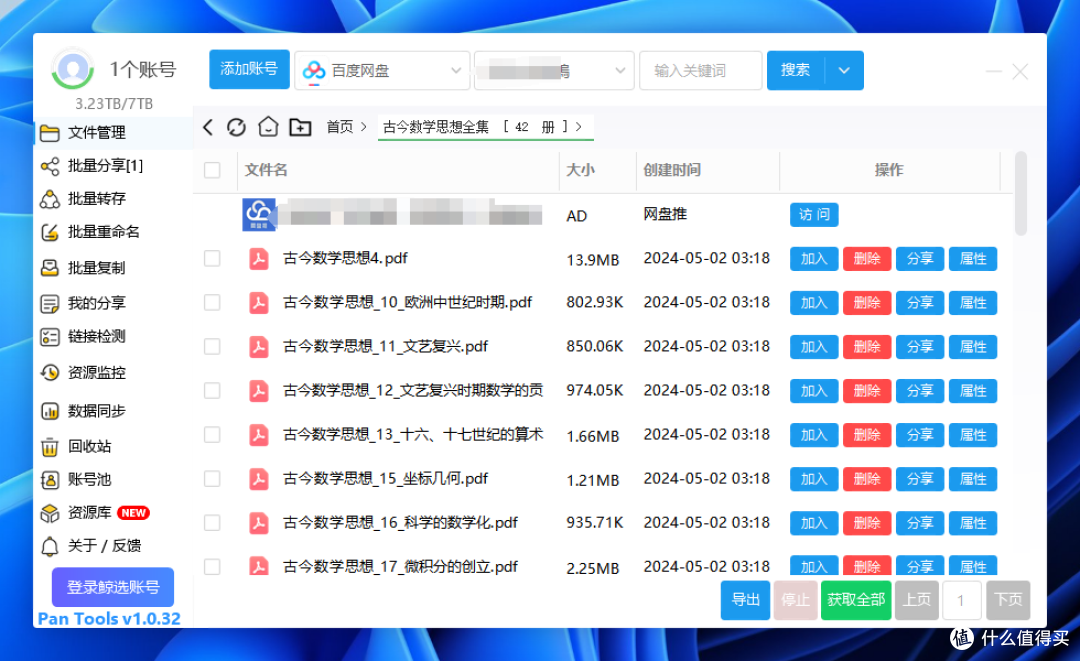Create a new folder icon
The width and height of the screenshot is (1080, 661).
[300, 127]
